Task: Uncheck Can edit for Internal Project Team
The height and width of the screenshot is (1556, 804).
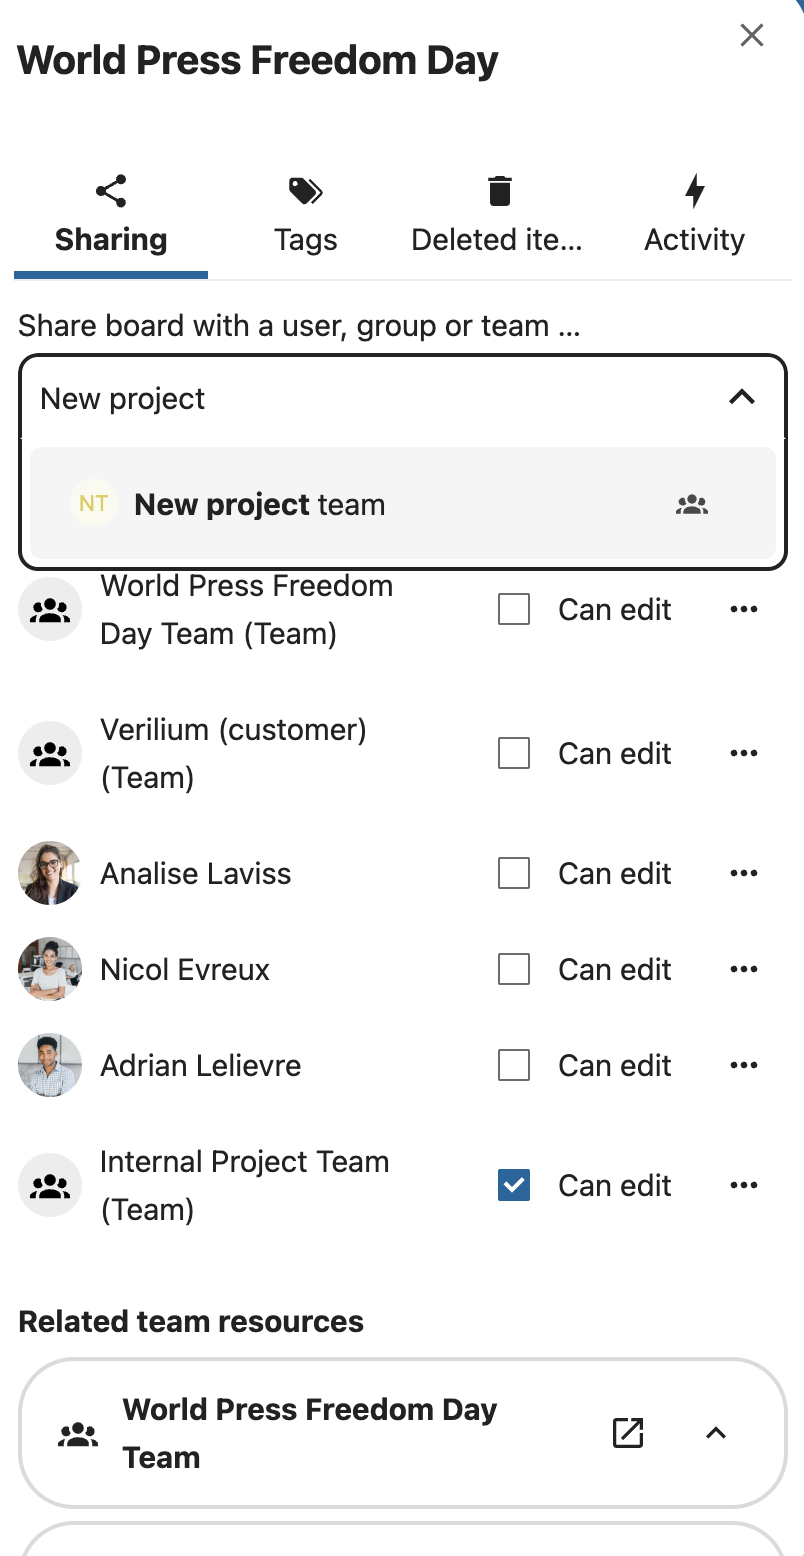Action: pos(513,1185)
